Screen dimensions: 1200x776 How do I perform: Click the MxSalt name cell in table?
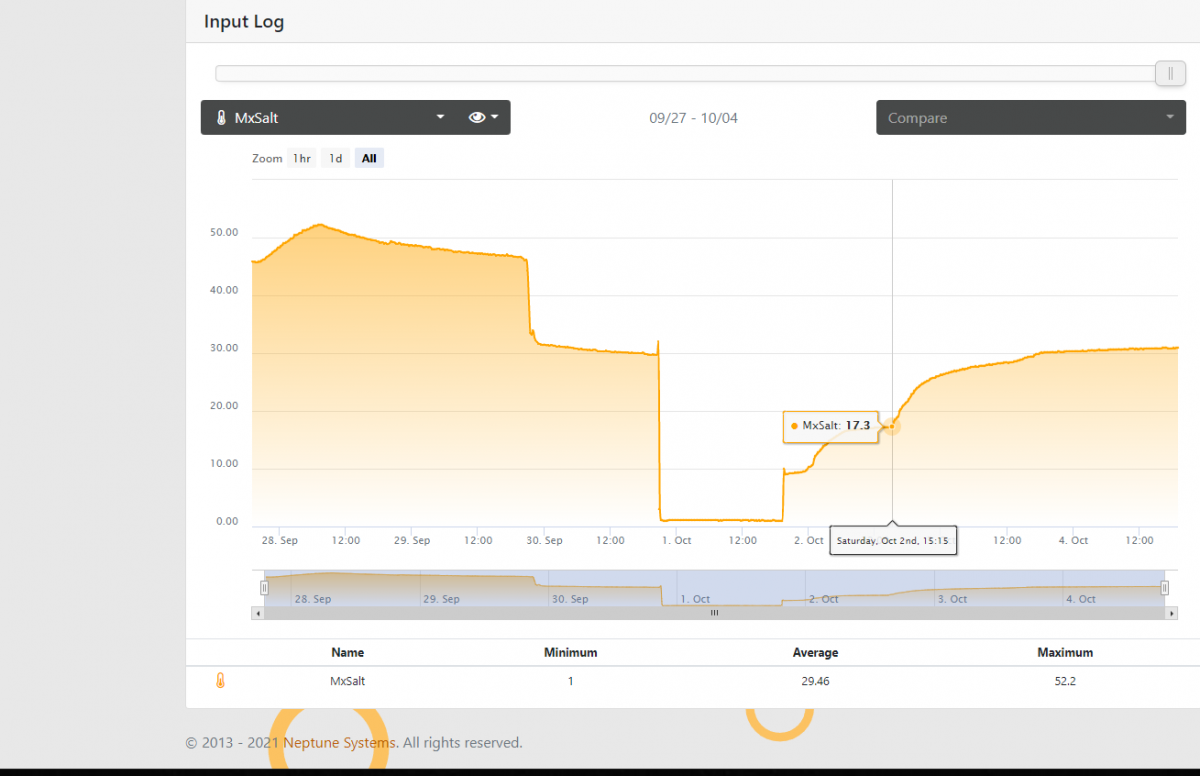[347, 681]
